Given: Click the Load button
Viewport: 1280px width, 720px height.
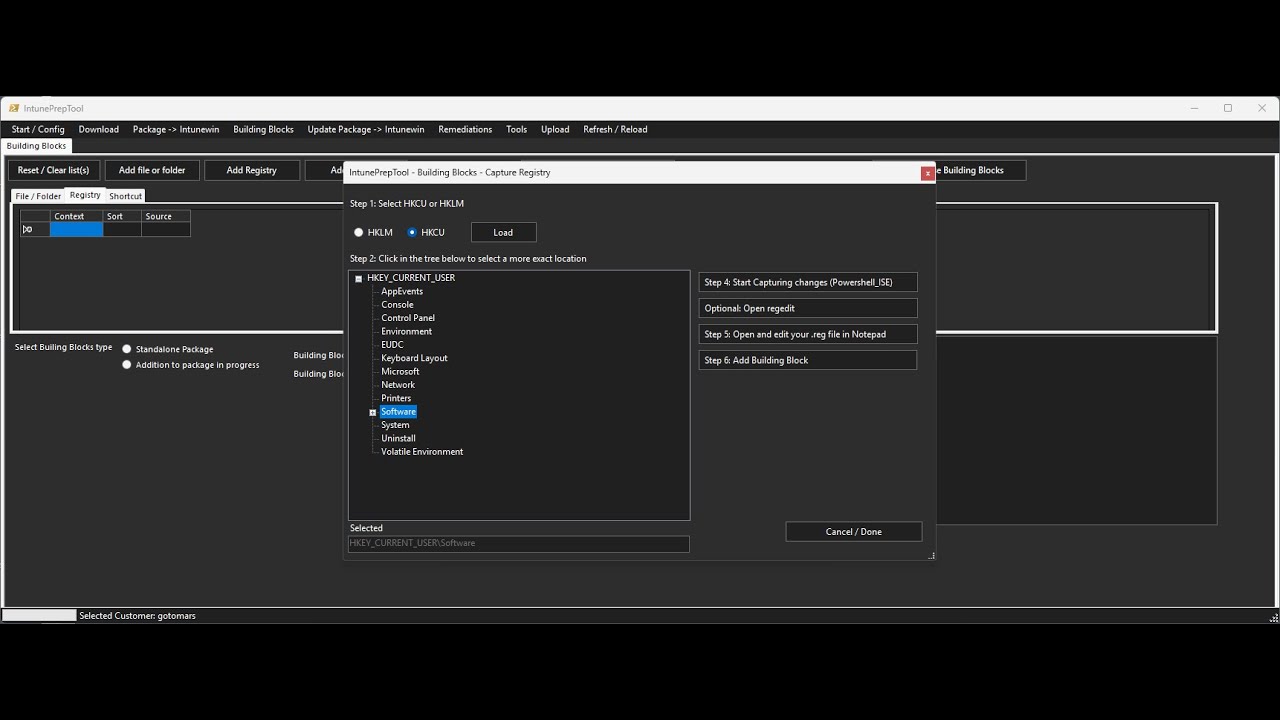Looking at the screenshot, I should click(x=503, y=231).
